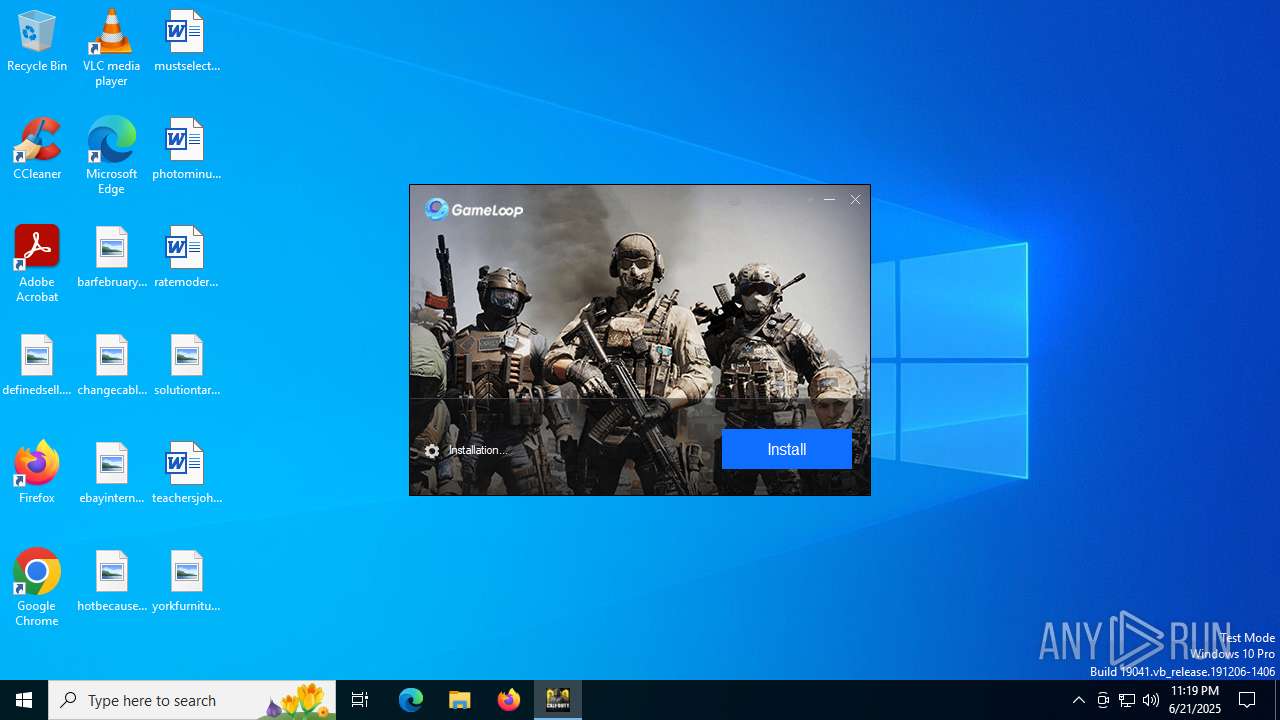The image size is (1280, 720).
Task: Click the GameLoop logo
Action: [x=474, y=209]
